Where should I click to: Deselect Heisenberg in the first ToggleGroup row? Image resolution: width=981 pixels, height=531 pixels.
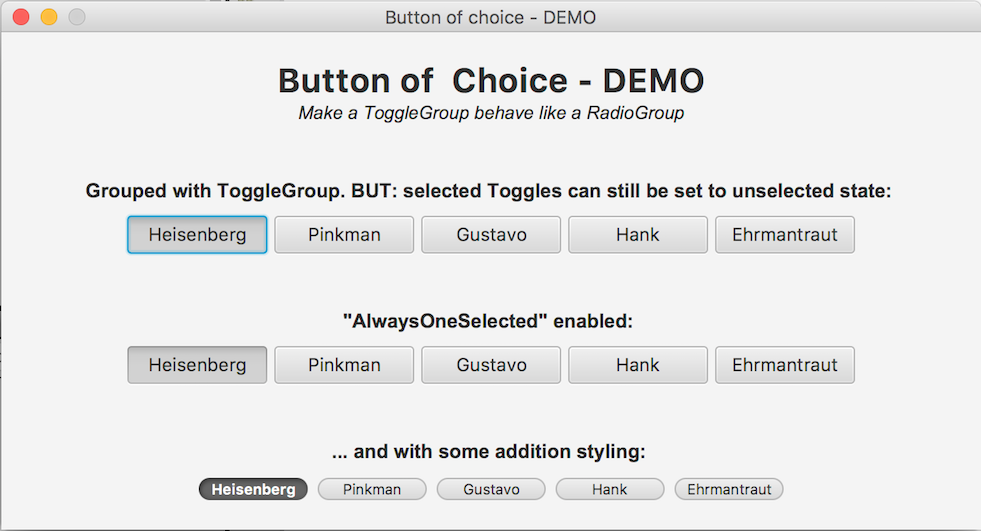point(197,235)
